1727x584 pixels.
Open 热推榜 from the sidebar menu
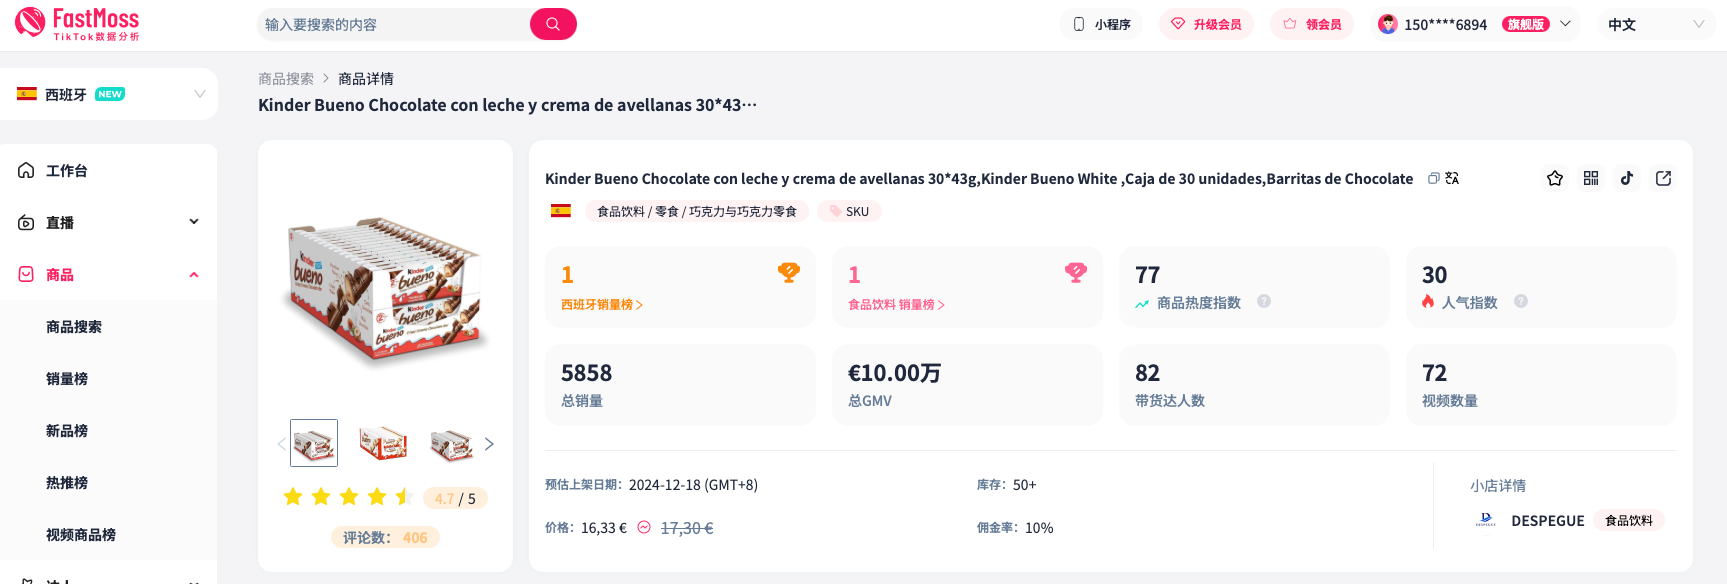click(67, 482)
